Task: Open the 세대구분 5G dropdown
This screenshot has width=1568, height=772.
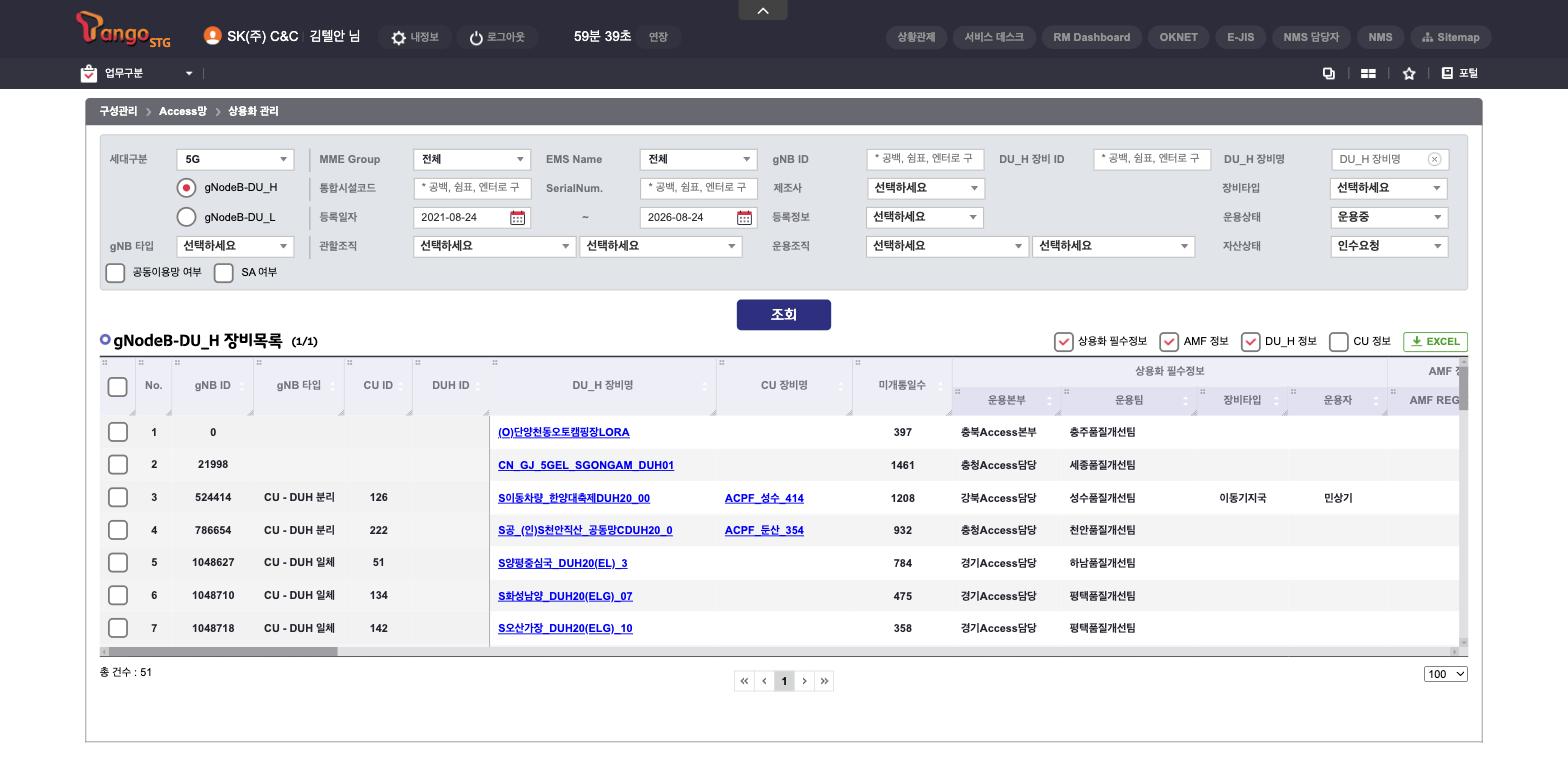Action: (235, 159)
